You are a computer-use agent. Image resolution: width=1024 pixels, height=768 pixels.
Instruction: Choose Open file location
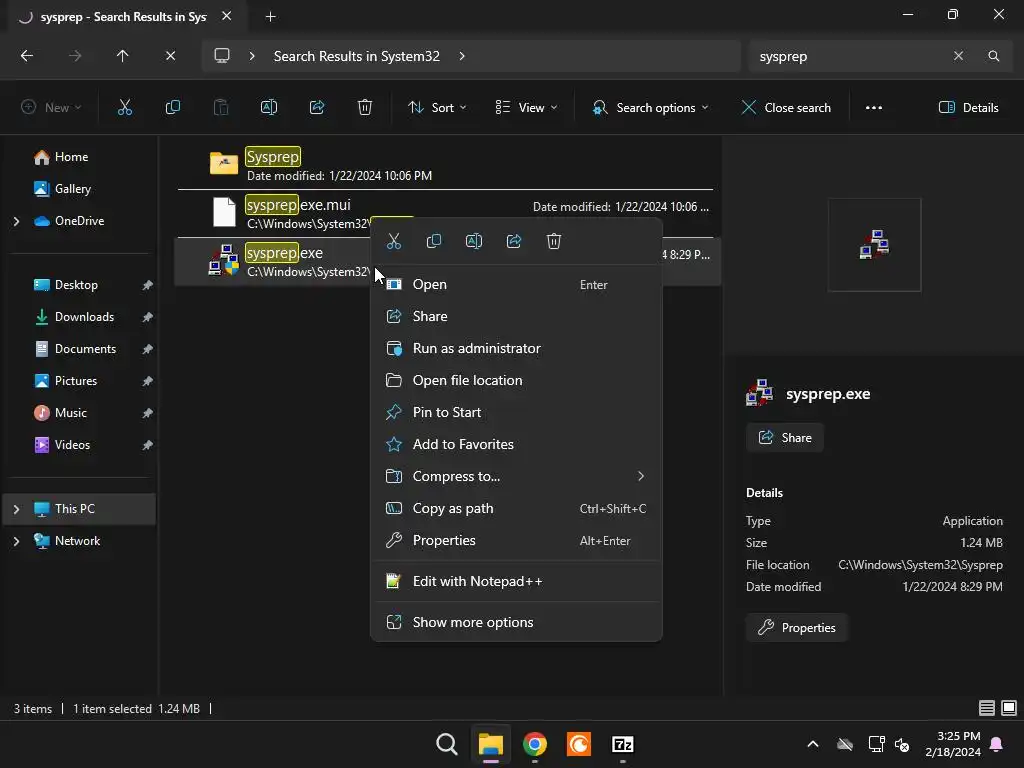[516, 380]
